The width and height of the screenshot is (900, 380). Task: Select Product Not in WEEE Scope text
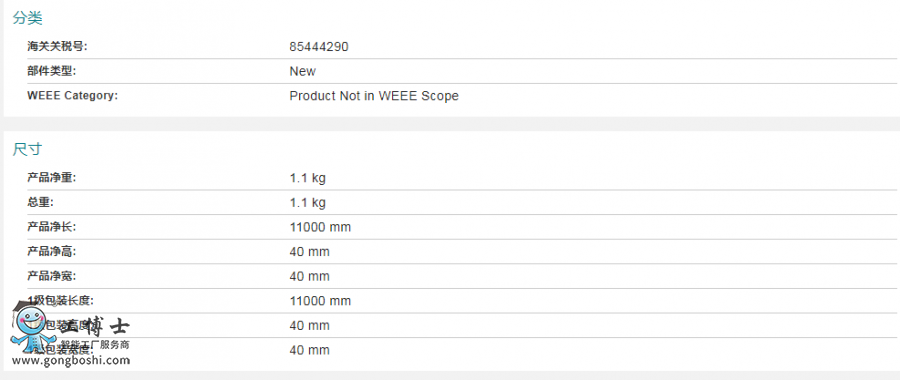coord(374,96)
